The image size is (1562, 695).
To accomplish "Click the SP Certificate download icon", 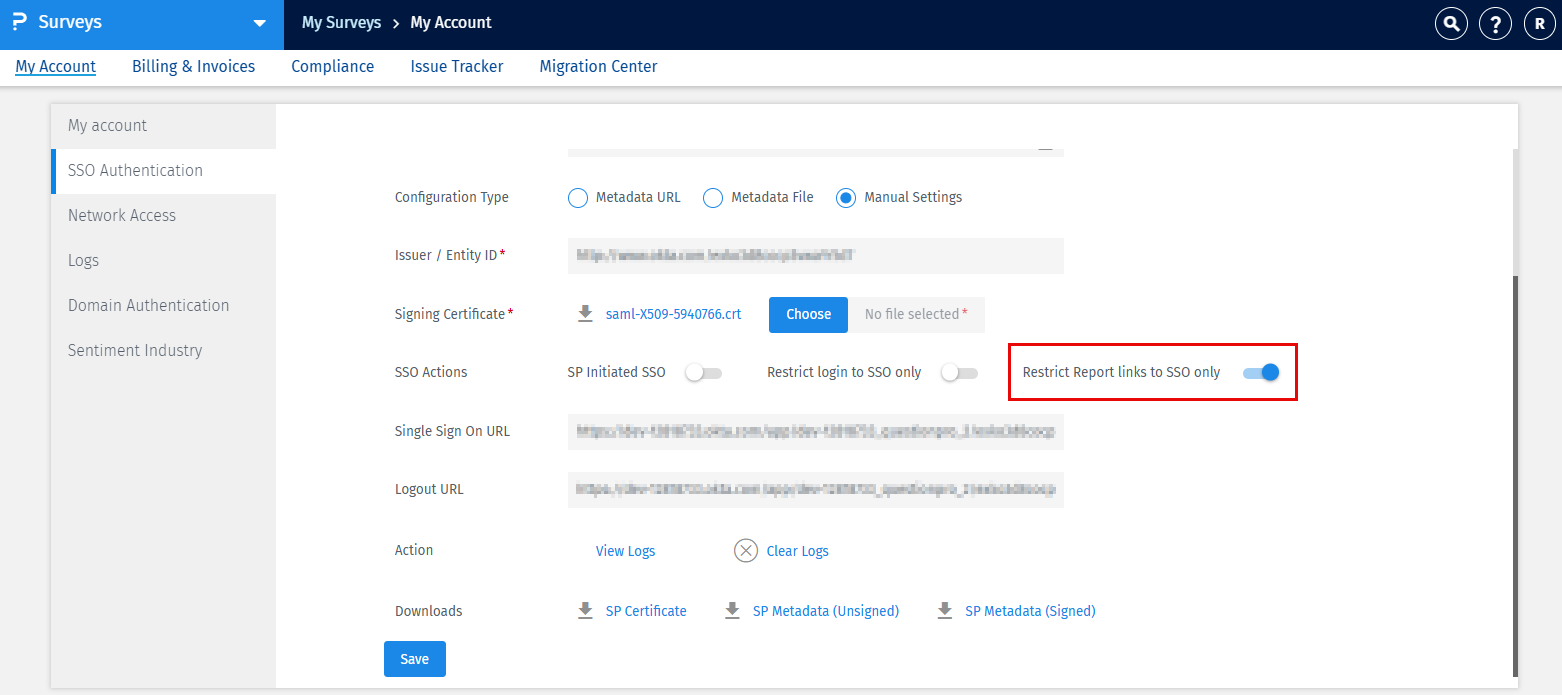I will point(585,610).
